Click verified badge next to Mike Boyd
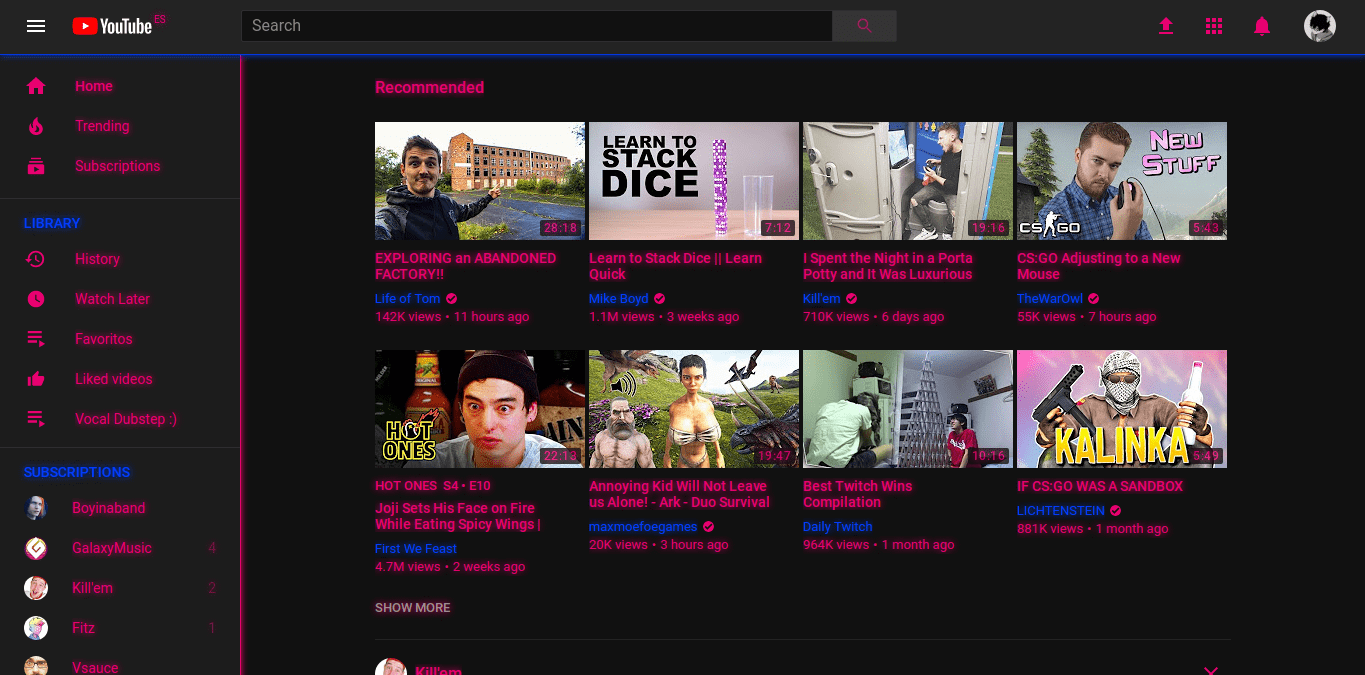The height and width of the screenshot is (675, 1365). pyautogui.click(x=660, y=299)
